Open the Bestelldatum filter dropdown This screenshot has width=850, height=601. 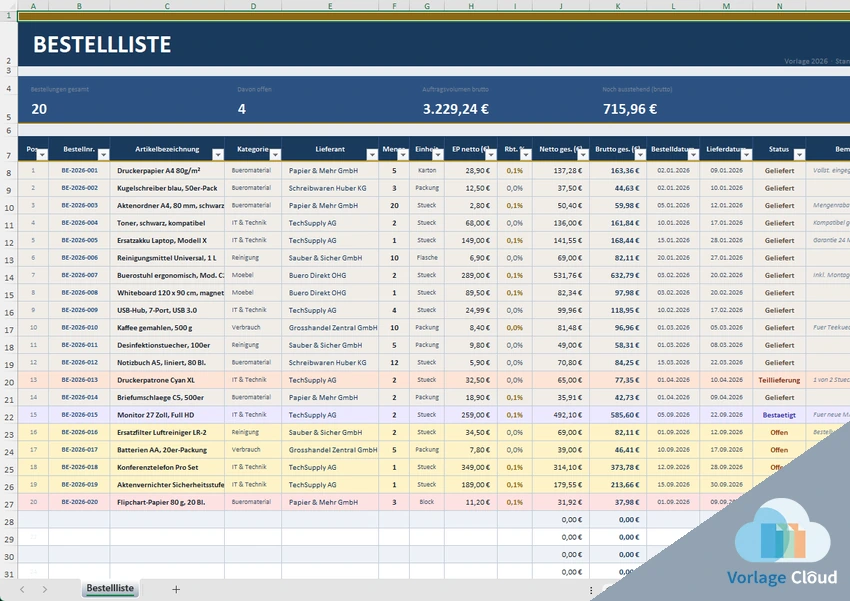(x=693, y=155)
